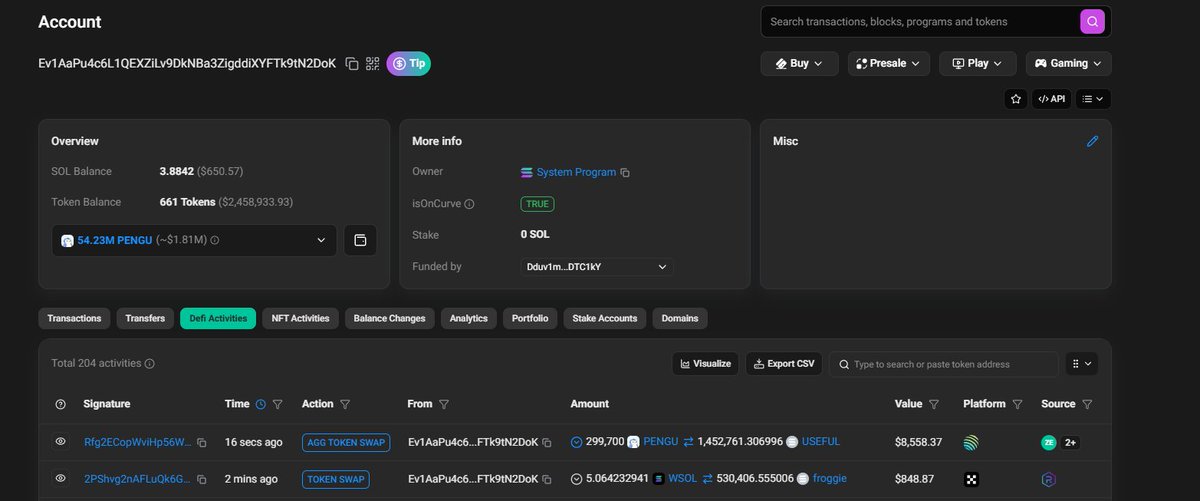The image size is (1200, 501).
Task: Open the Balance Changes tab
Action: (x=389, y=318)
